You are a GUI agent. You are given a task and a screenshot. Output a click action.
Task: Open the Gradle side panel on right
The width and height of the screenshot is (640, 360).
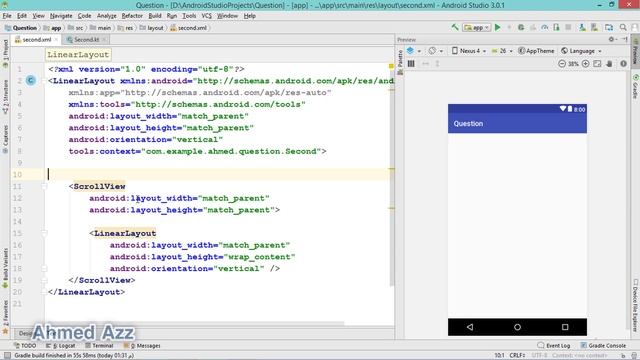point(636,87)
